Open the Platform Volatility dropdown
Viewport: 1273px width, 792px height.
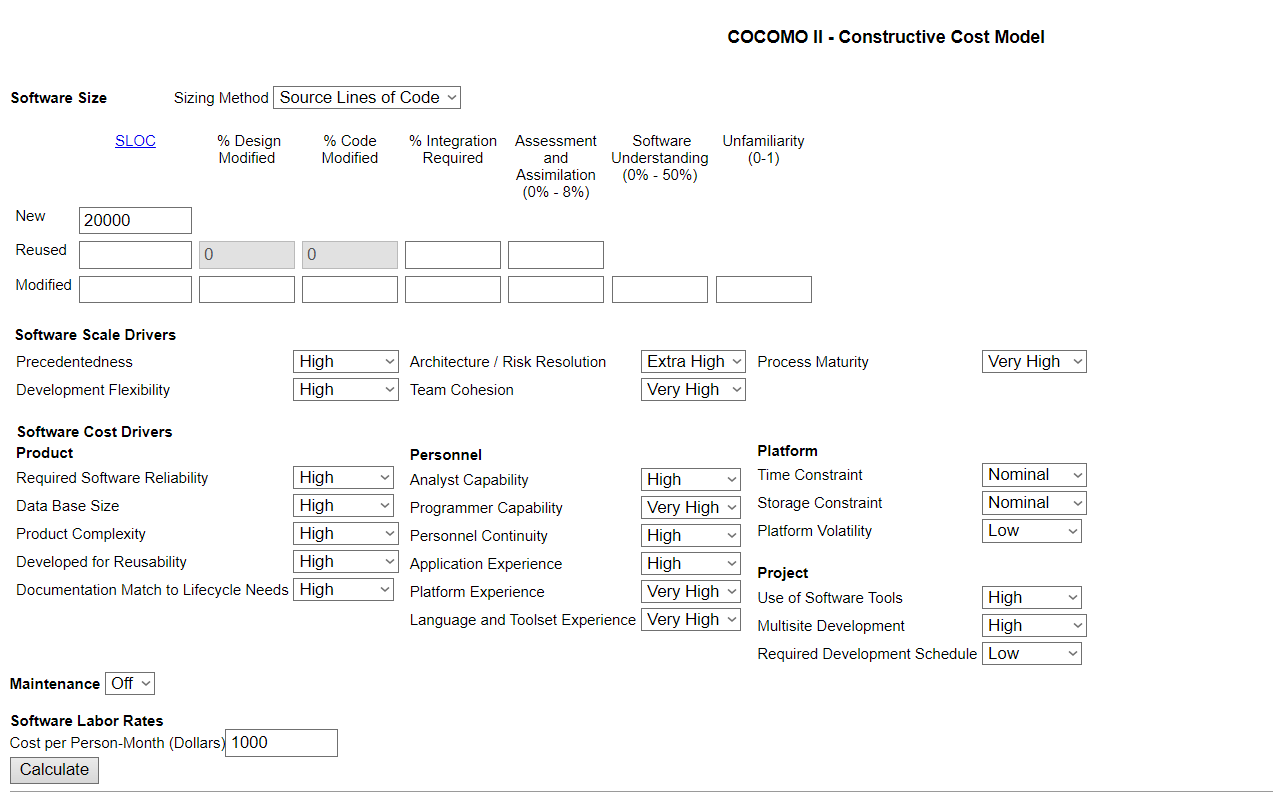1032,531
